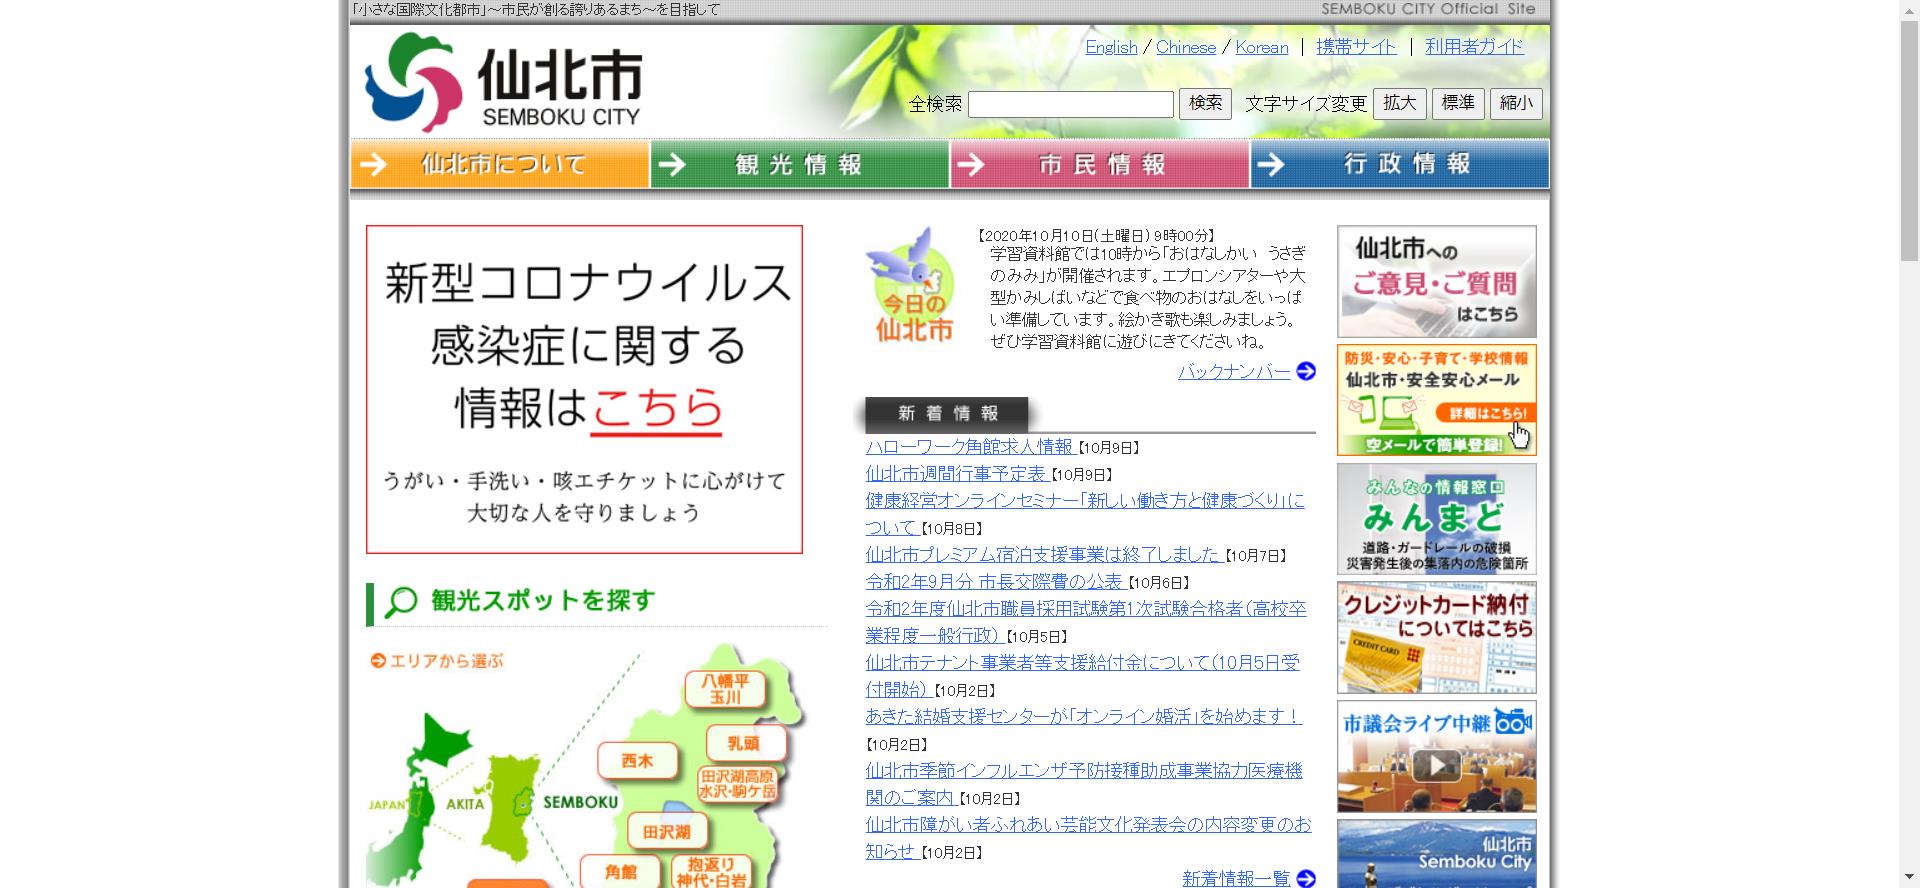This screenshot has height=888, width=1920.
Task: Click the Semboku City logo
Action: point(504,82)
